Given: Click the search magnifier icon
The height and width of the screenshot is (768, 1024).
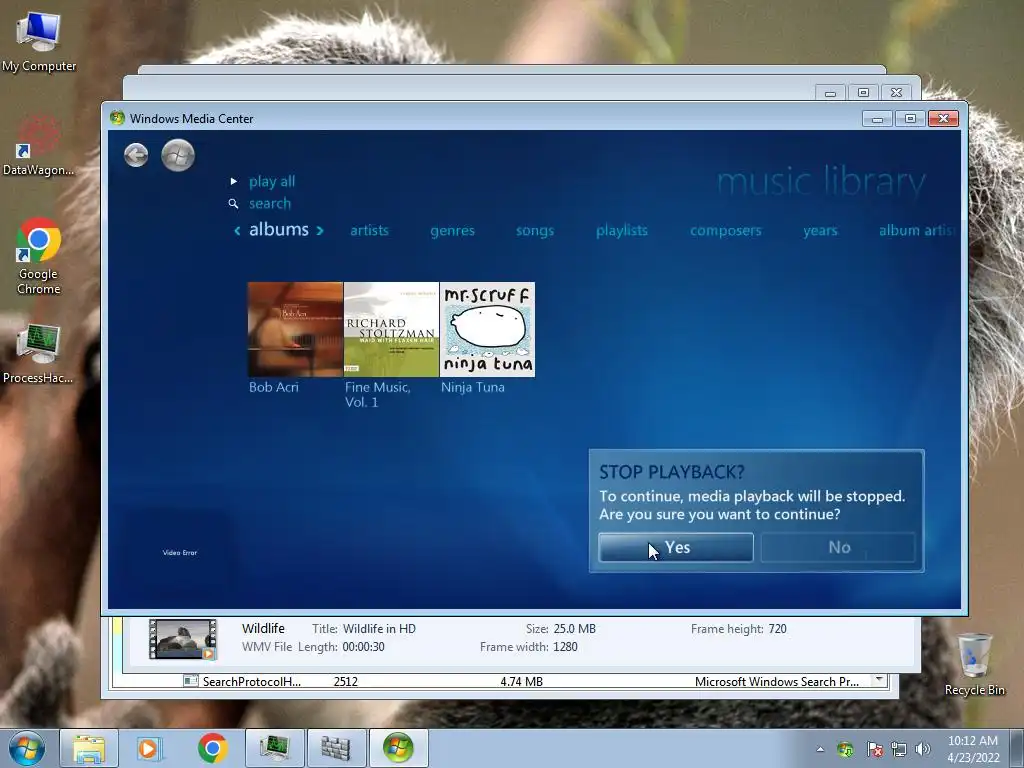Looking at the screenshot, I should click(x=233, y=204).
